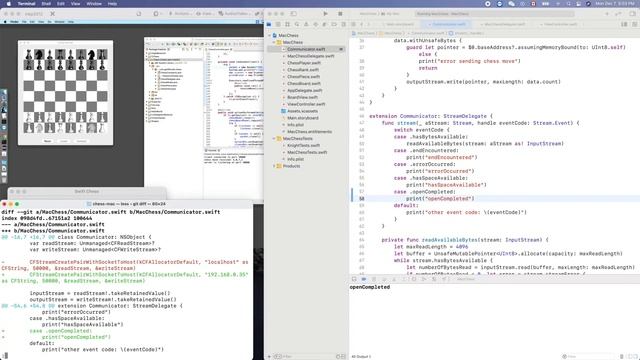Open MacChessTests.swift in the navigator
The image size is (640, 360).
[307, 152]
